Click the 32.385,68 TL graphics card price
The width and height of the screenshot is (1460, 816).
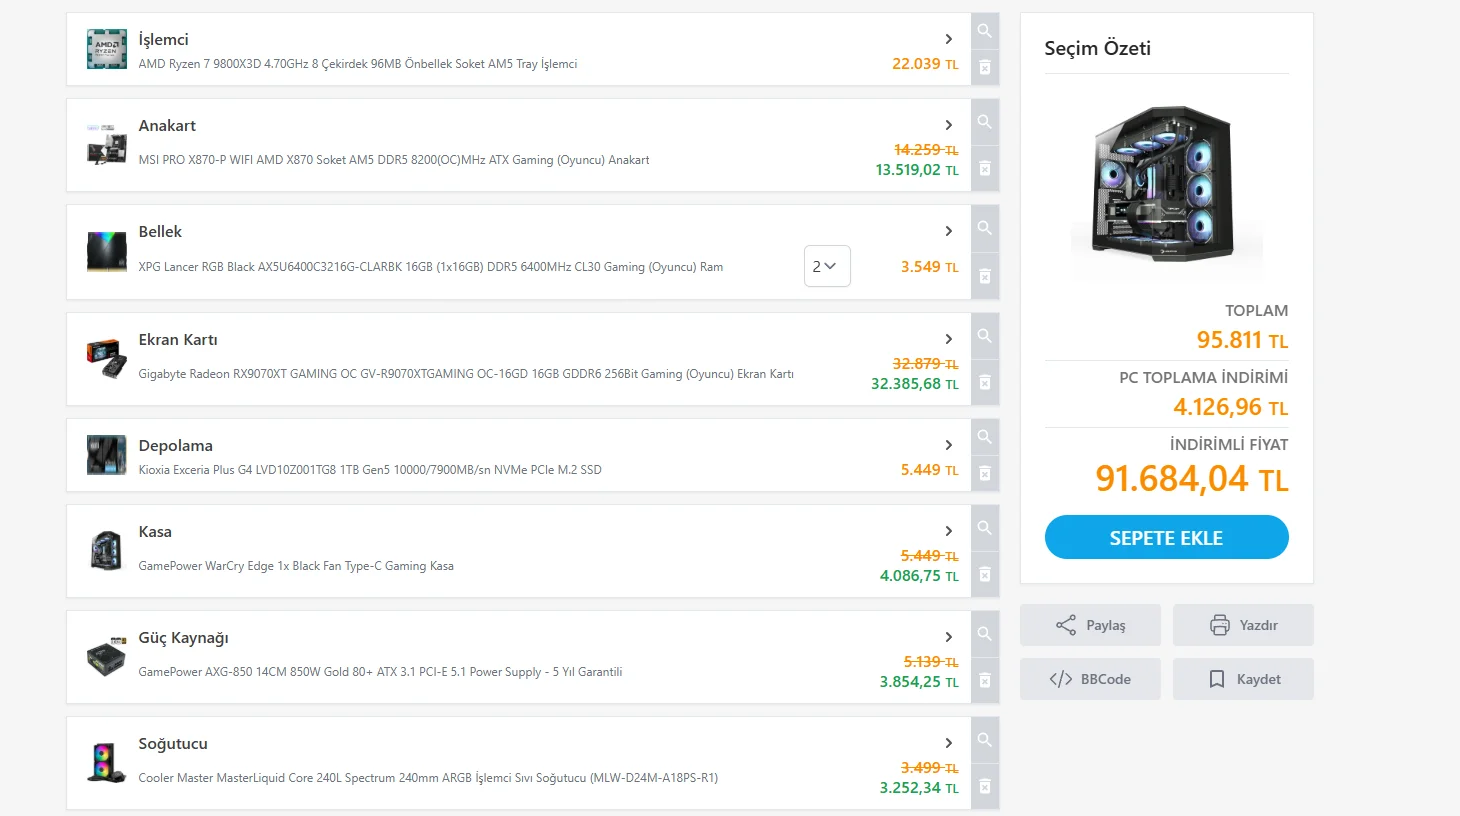(915, 384)
